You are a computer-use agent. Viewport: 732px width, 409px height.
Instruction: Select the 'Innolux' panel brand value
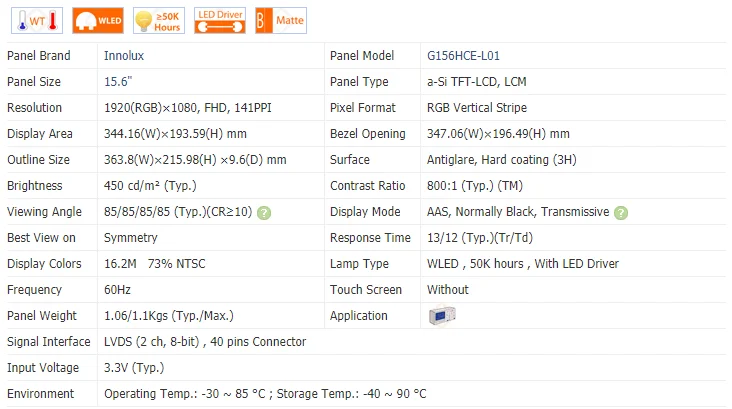tap(124, 56)
